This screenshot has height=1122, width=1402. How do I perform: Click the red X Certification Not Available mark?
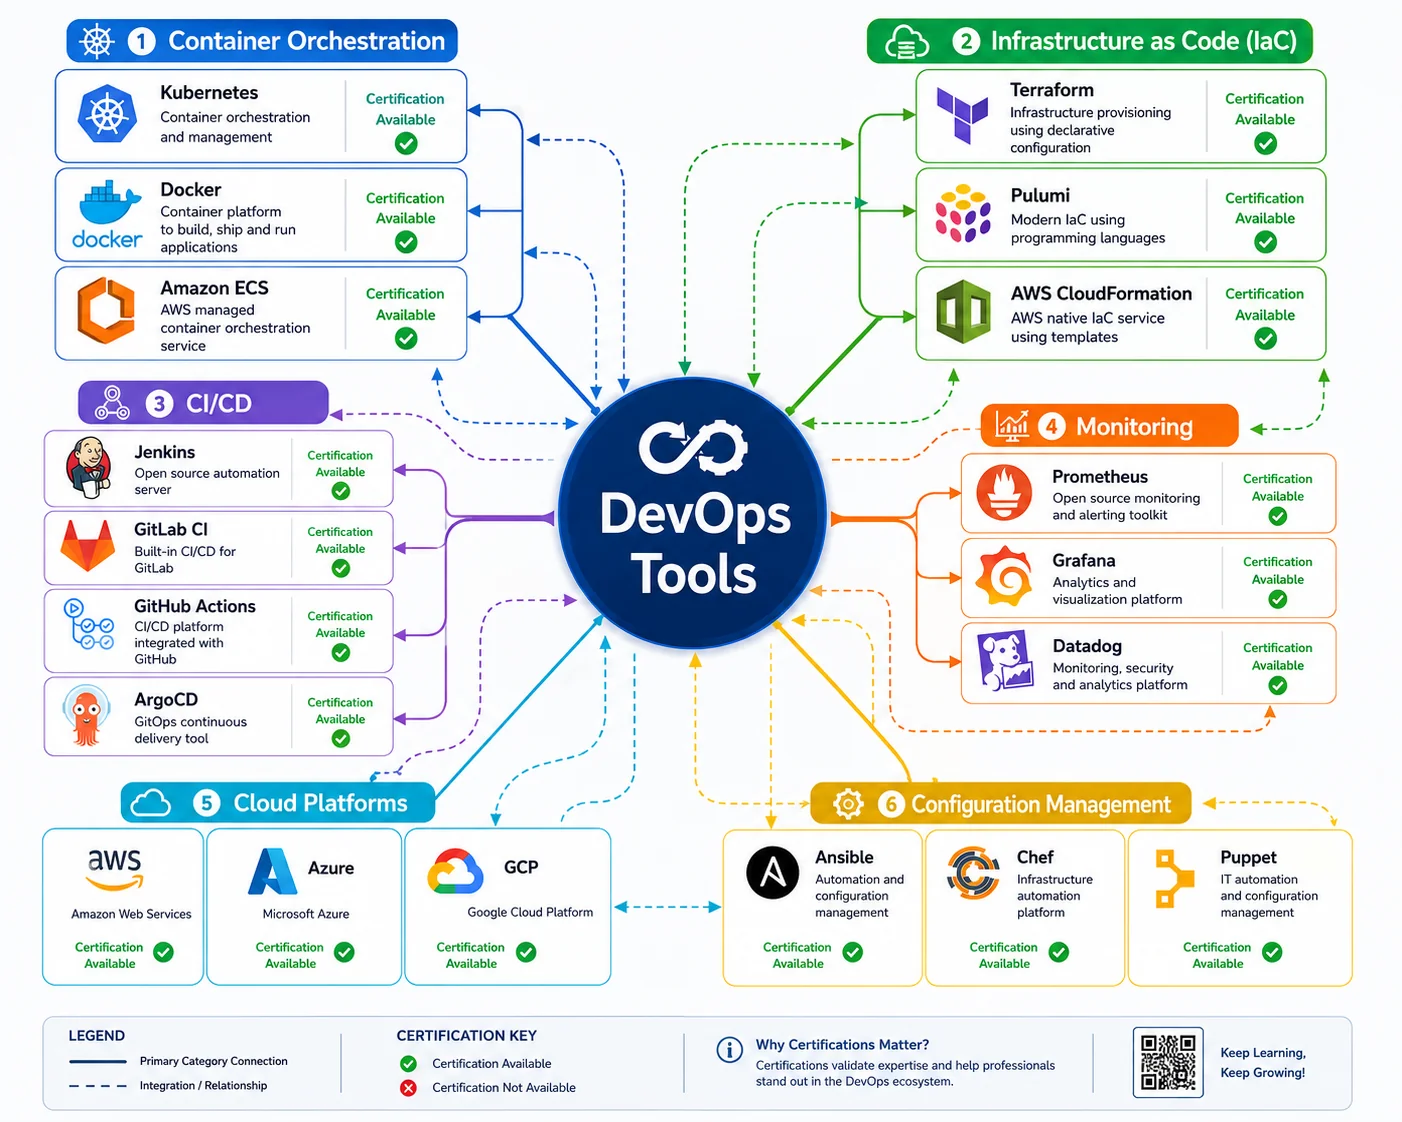pos(408,1088)
